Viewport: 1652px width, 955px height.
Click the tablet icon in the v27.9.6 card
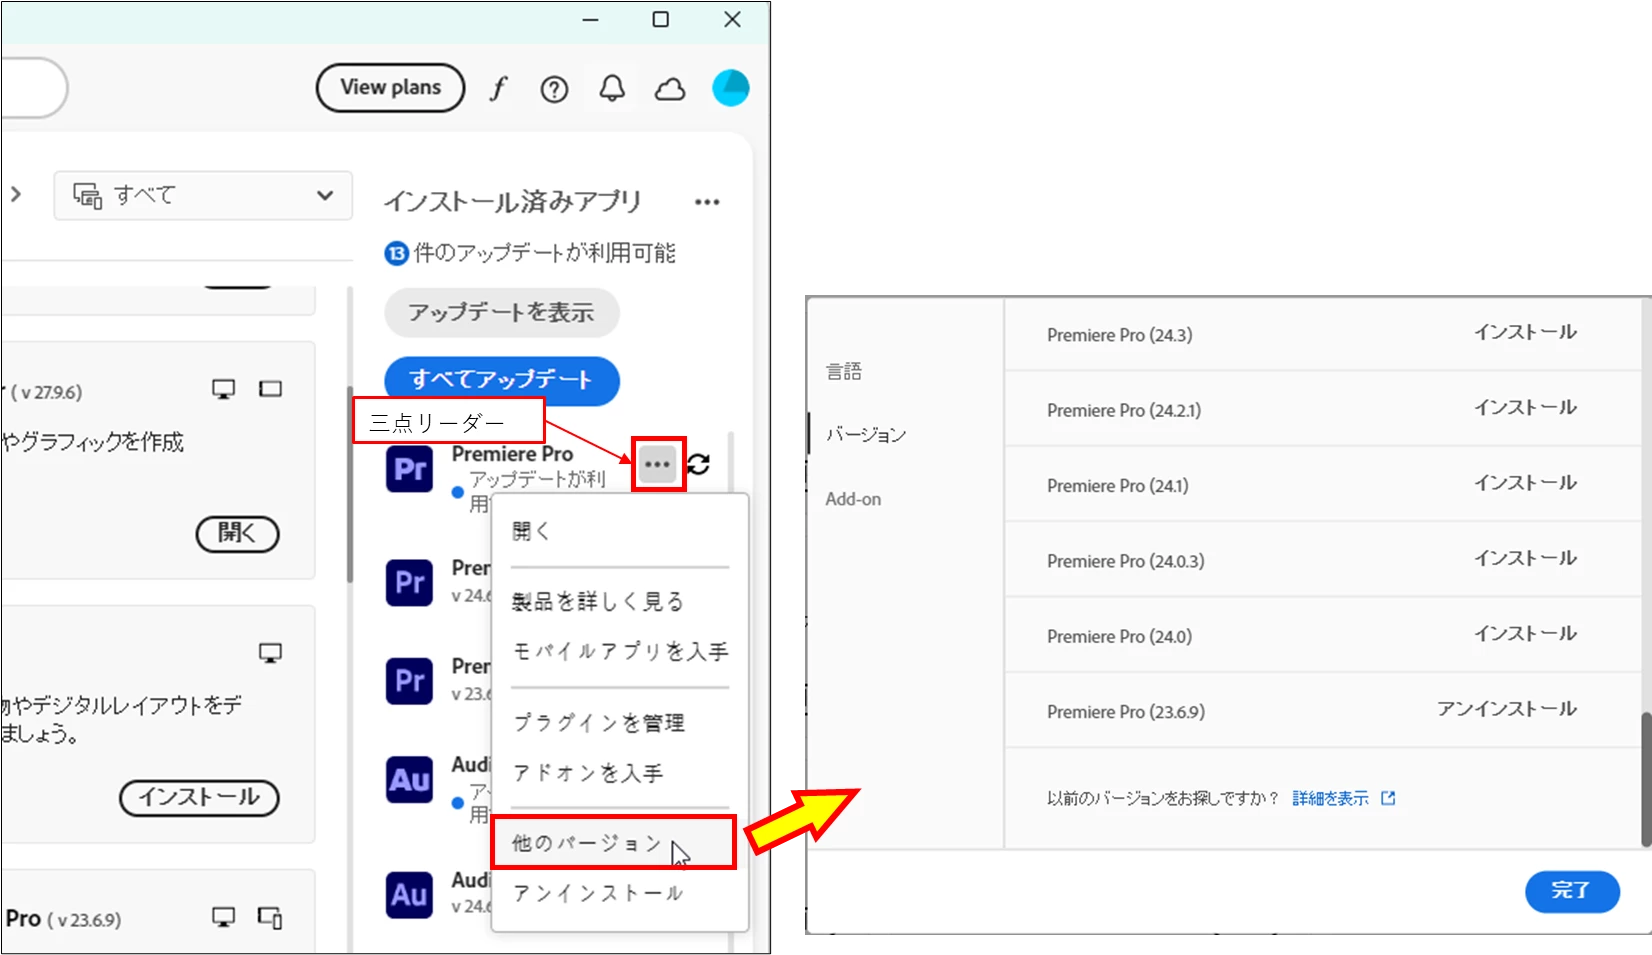point(271,389)
